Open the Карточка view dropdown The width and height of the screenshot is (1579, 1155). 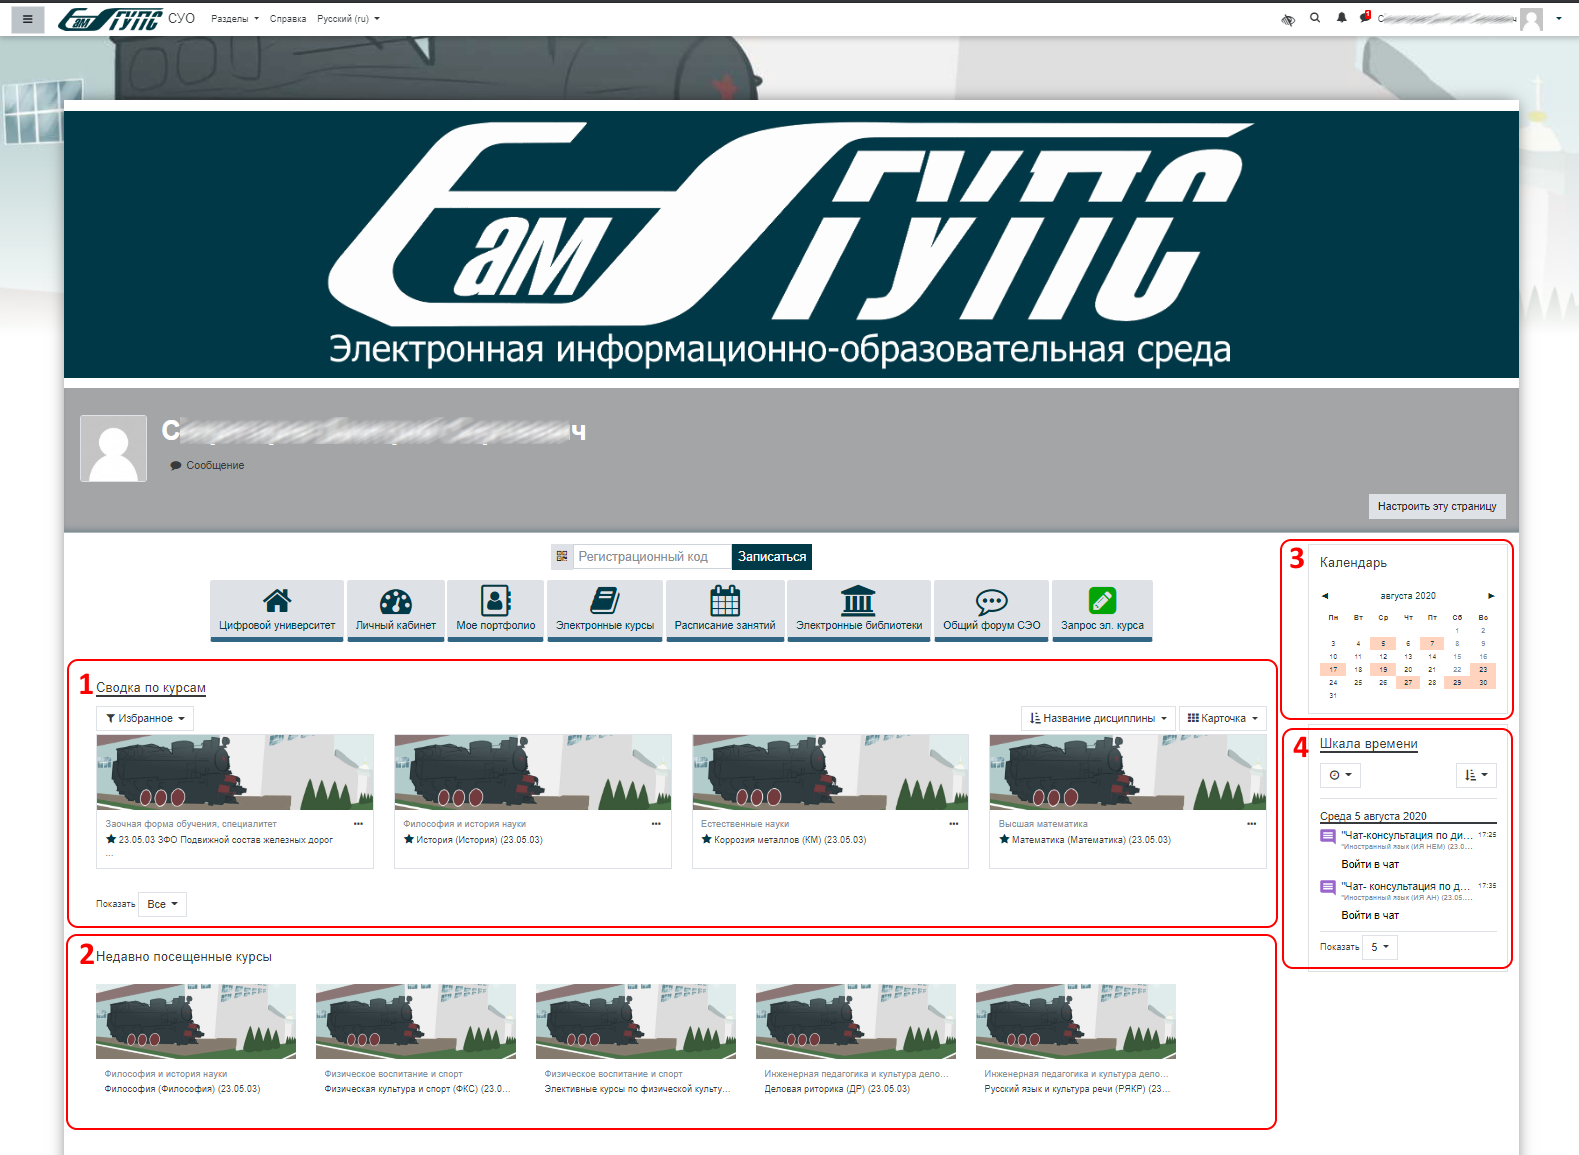pos(1223,719)
